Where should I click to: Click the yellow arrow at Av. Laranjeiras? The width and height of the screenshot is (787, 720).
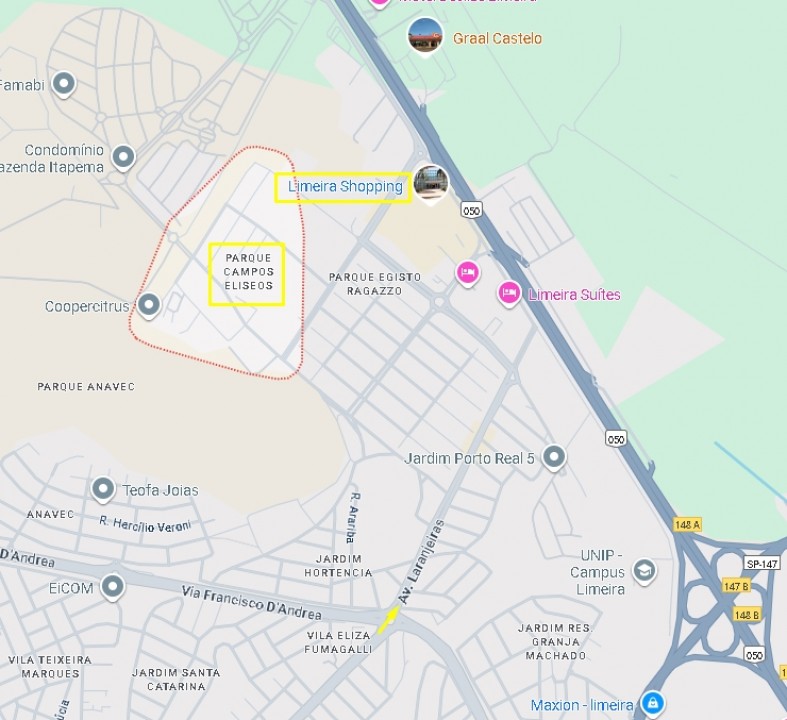(388, 620)
